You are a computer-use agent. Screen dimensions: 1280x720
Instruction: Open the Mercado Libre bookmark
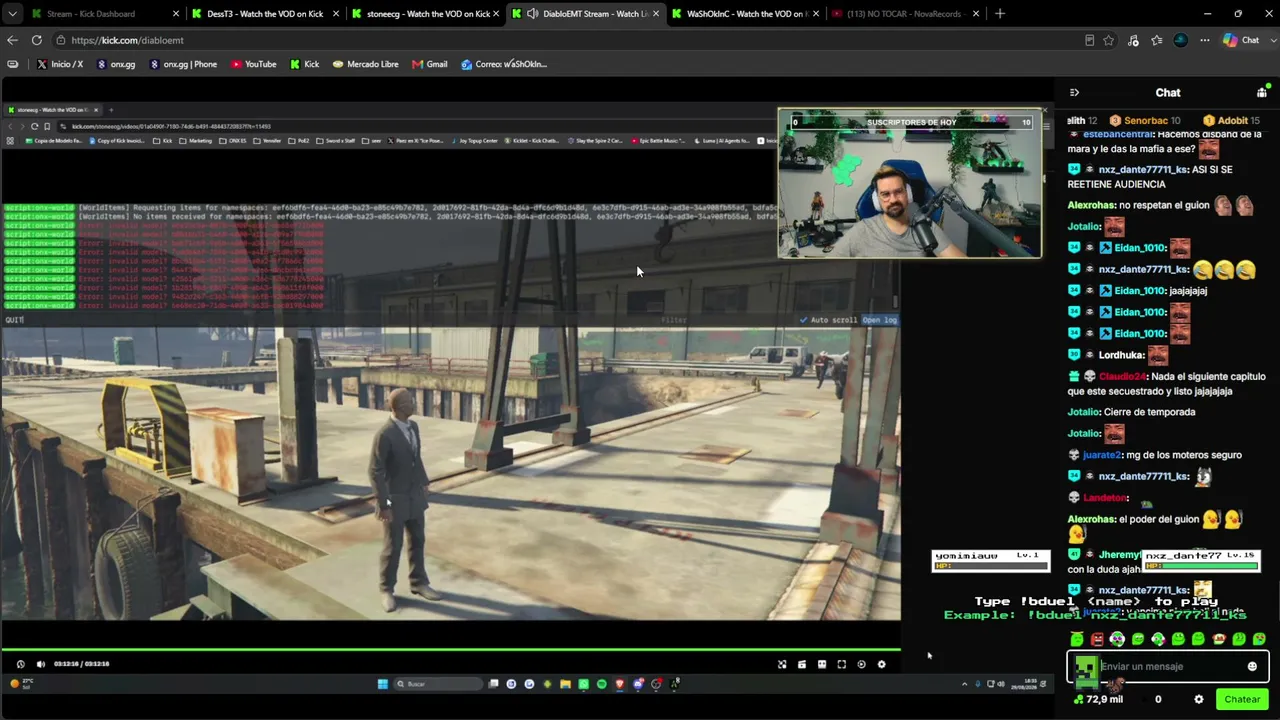coord(365,64)
